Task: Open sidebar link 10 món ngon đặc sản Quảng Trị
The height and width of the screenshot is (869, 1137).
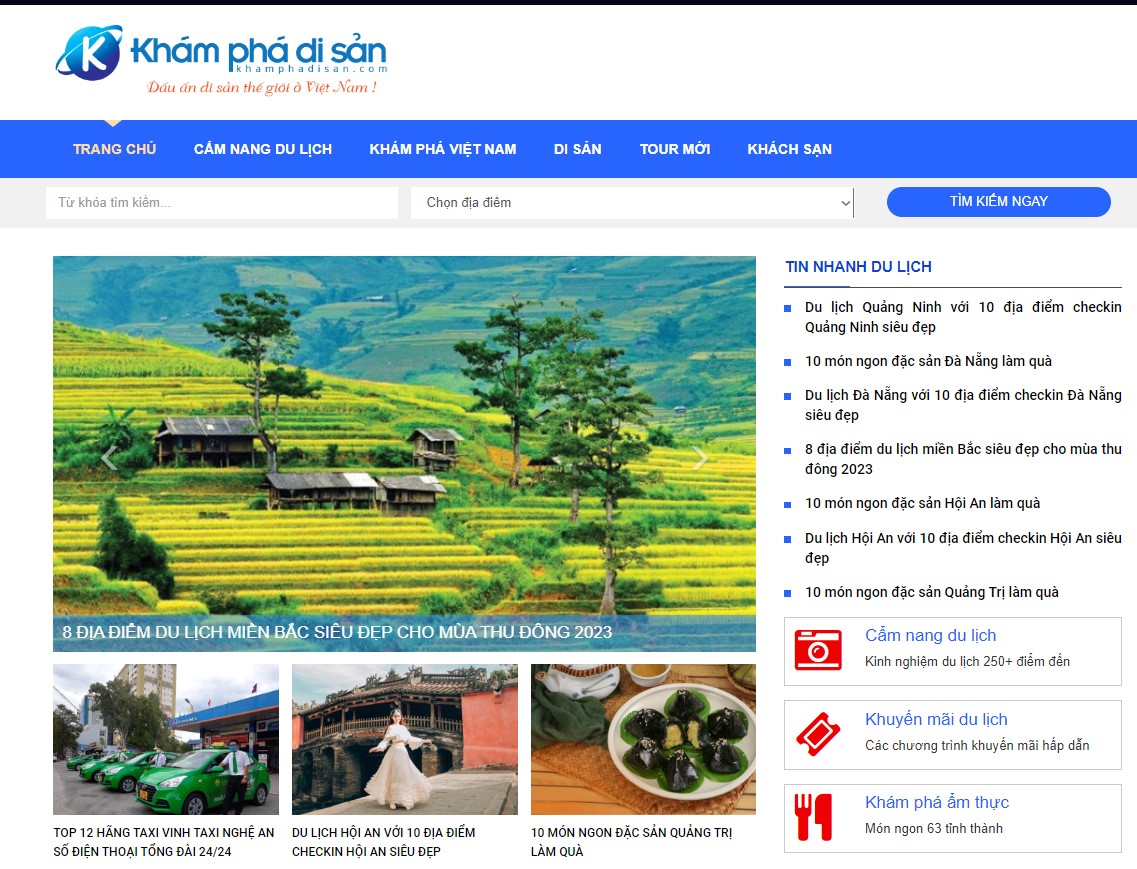Action: (932, 593)
